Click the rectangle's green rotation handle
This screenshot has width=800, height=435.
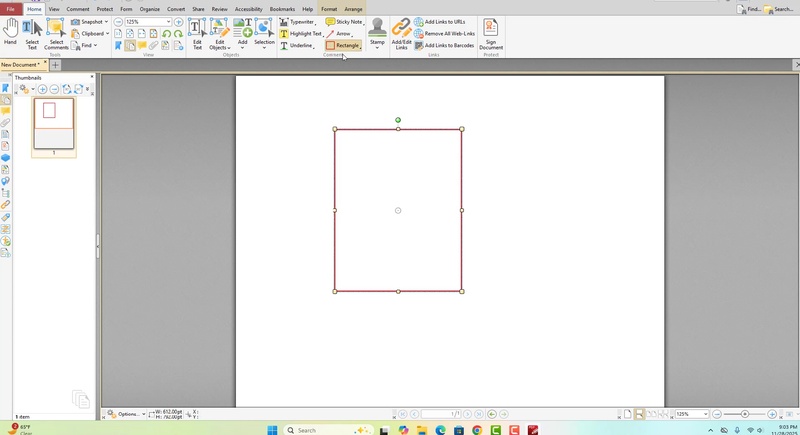coord(398,120)
